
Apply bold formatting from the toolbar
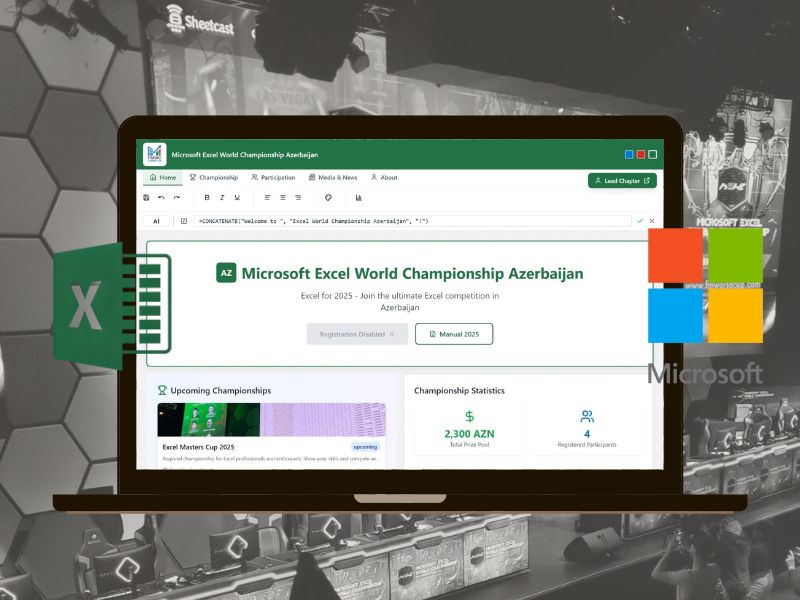(207, 197)
